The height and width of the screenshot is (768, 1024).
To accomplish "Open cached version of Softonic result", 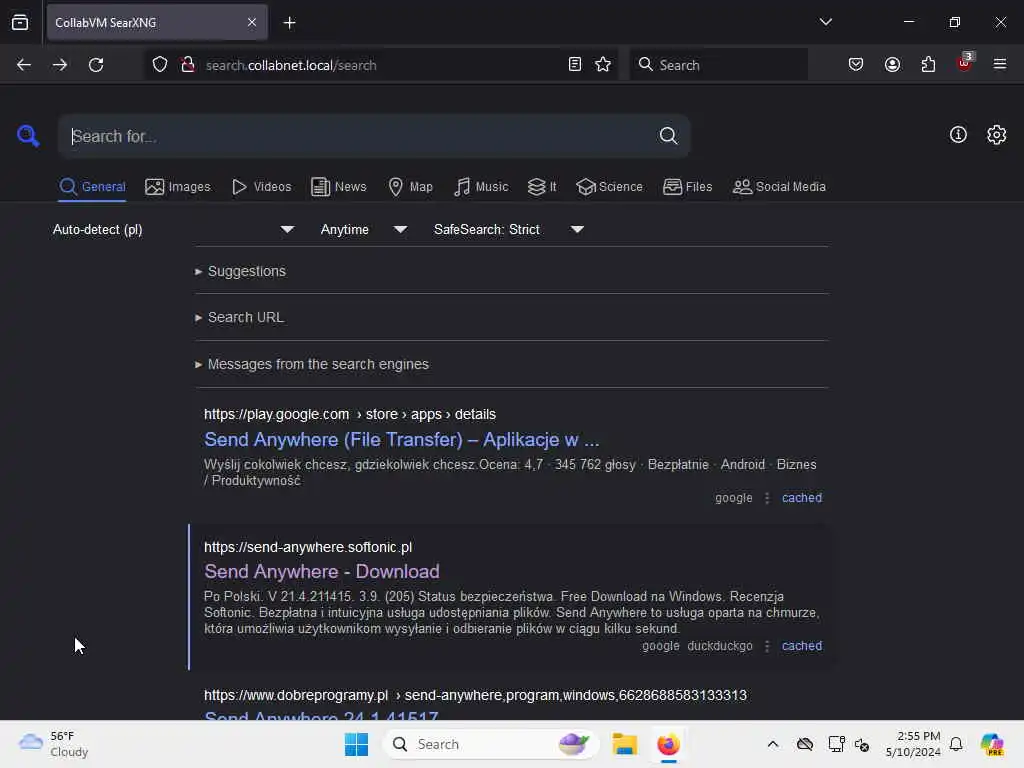I will point(801,646).
